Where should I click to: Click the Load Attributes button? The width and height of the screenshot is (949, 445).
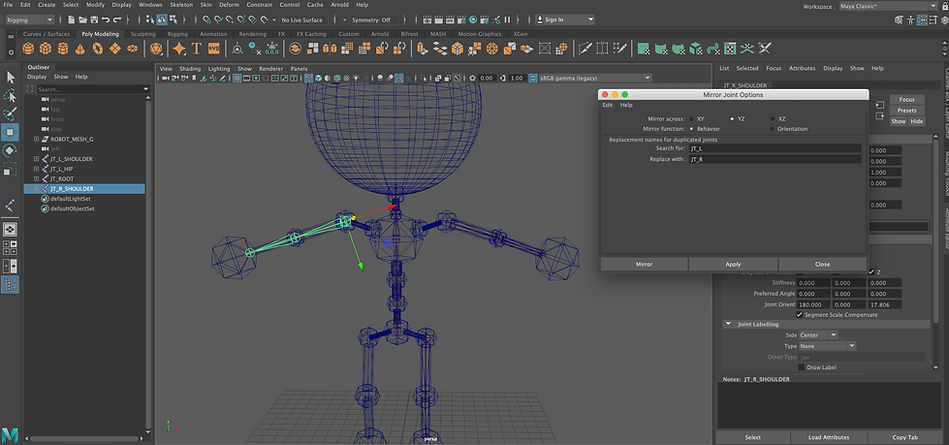pyautogui.click(x=829, y=437)
